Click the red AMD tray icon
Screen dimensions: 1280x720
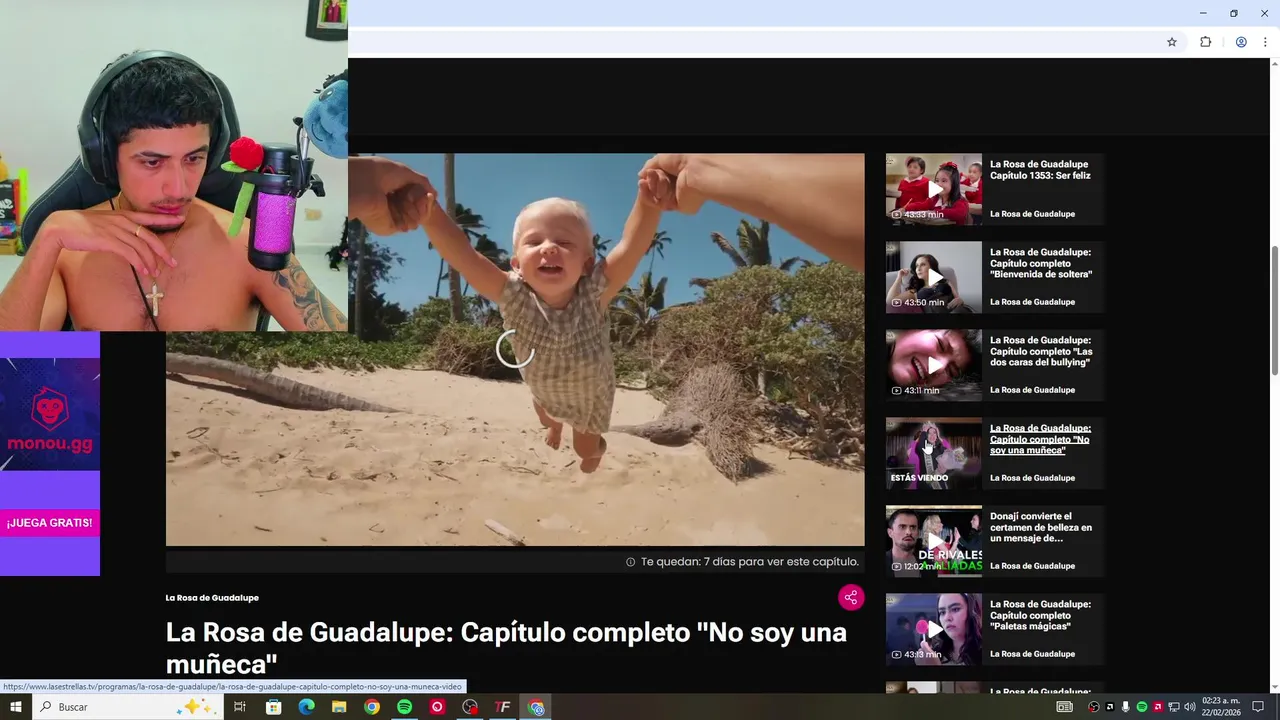pos(1158,707)
